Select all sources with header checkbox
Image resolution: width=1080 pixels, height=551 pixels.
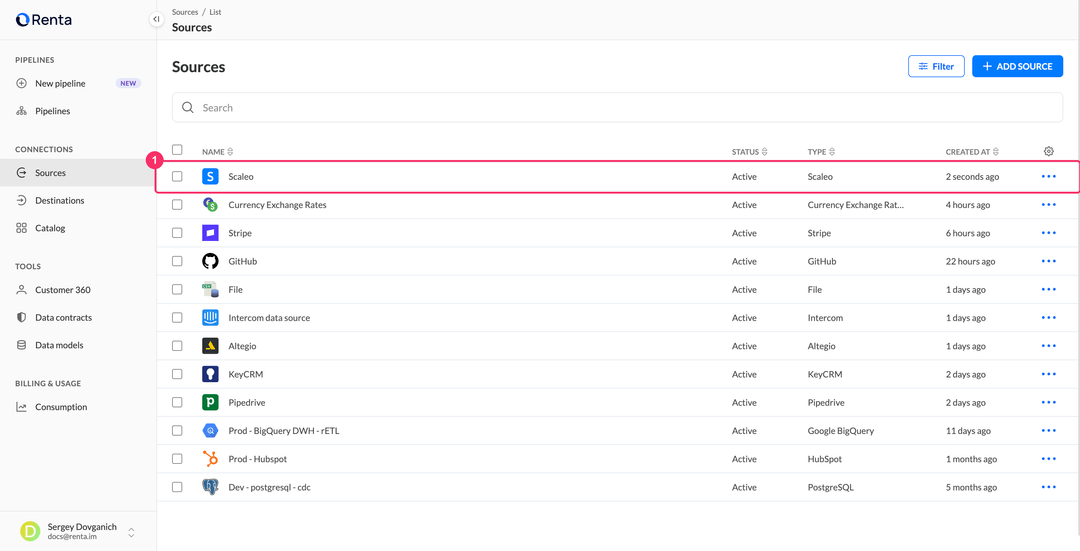click(x=177, y=149)
